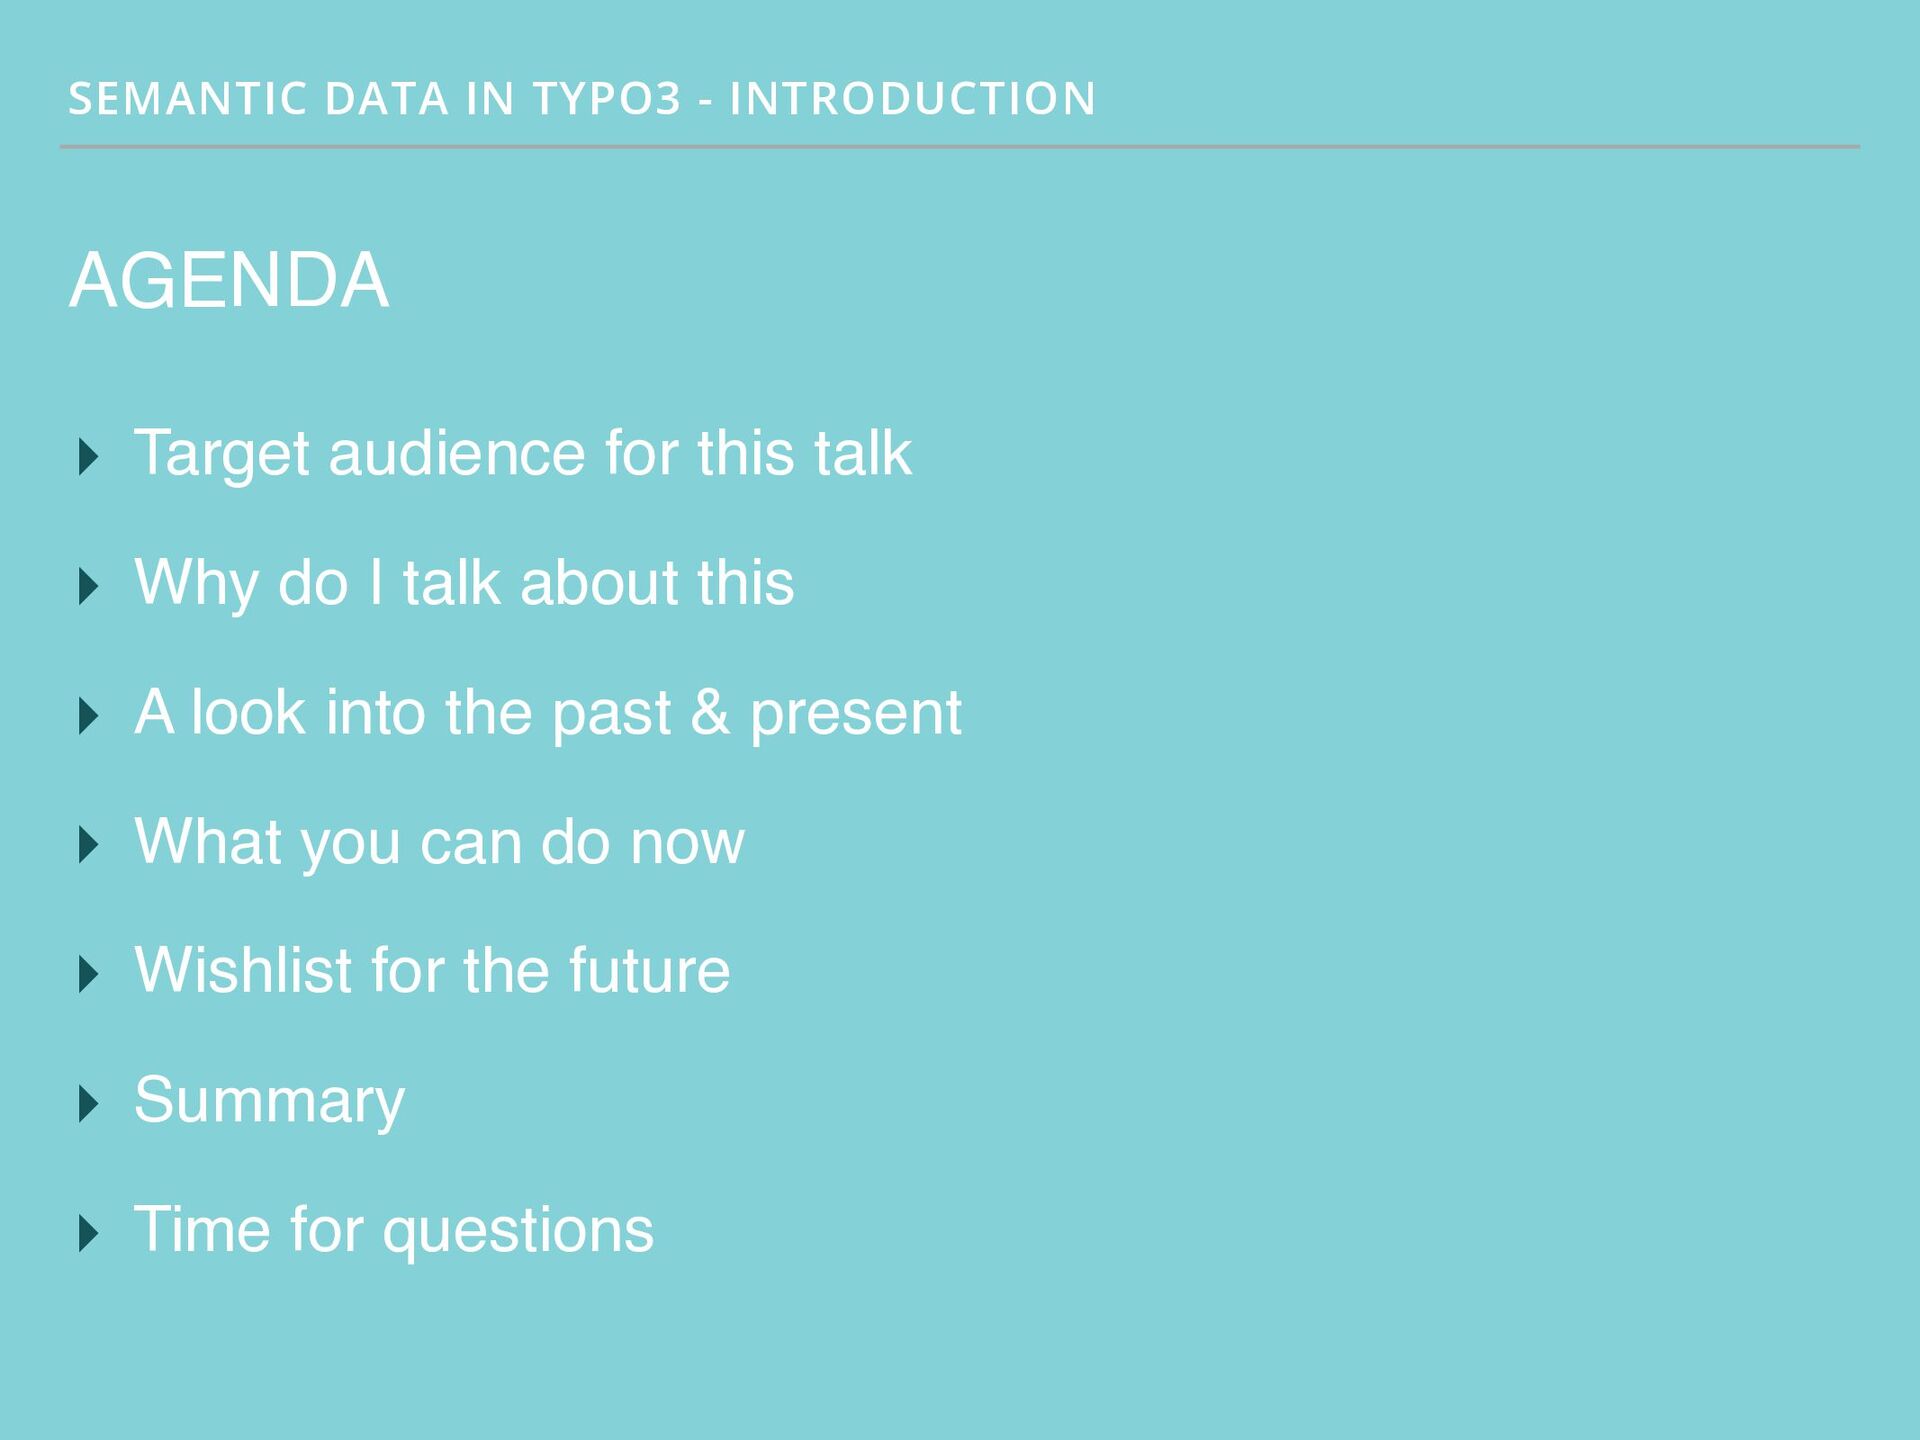
Task: Click the arrow bullet beside Wishlist for the future
Action: tap(89, 974)
